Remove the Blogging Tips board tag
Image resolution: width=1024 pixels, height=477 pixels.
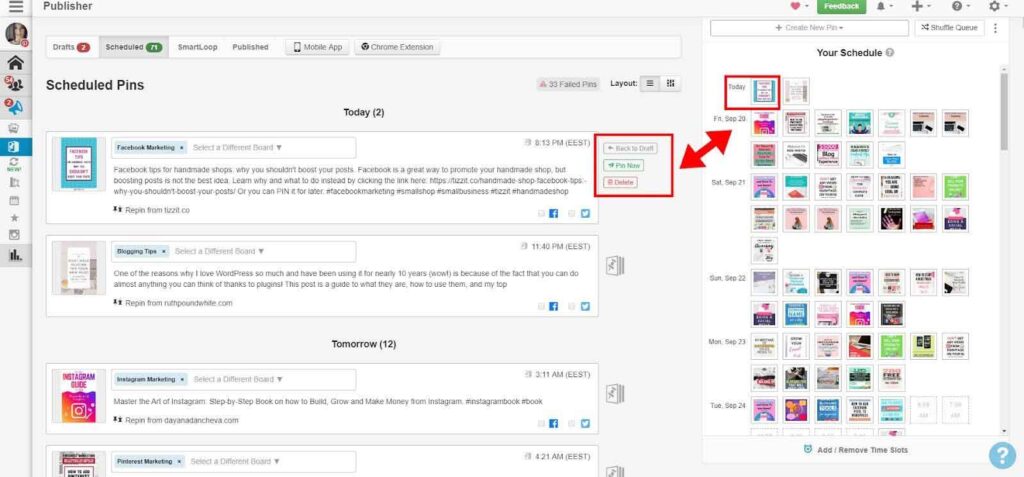click(164, 252)
